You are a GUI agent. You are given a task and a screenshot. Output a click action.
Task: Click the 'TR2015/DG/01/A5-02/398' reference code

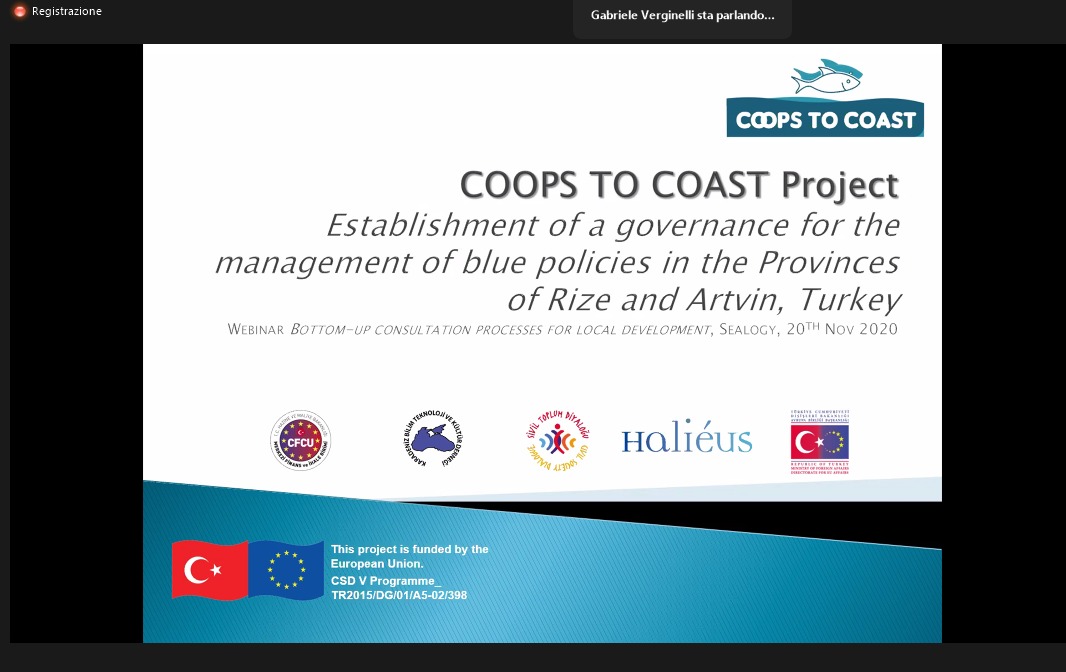399,595
